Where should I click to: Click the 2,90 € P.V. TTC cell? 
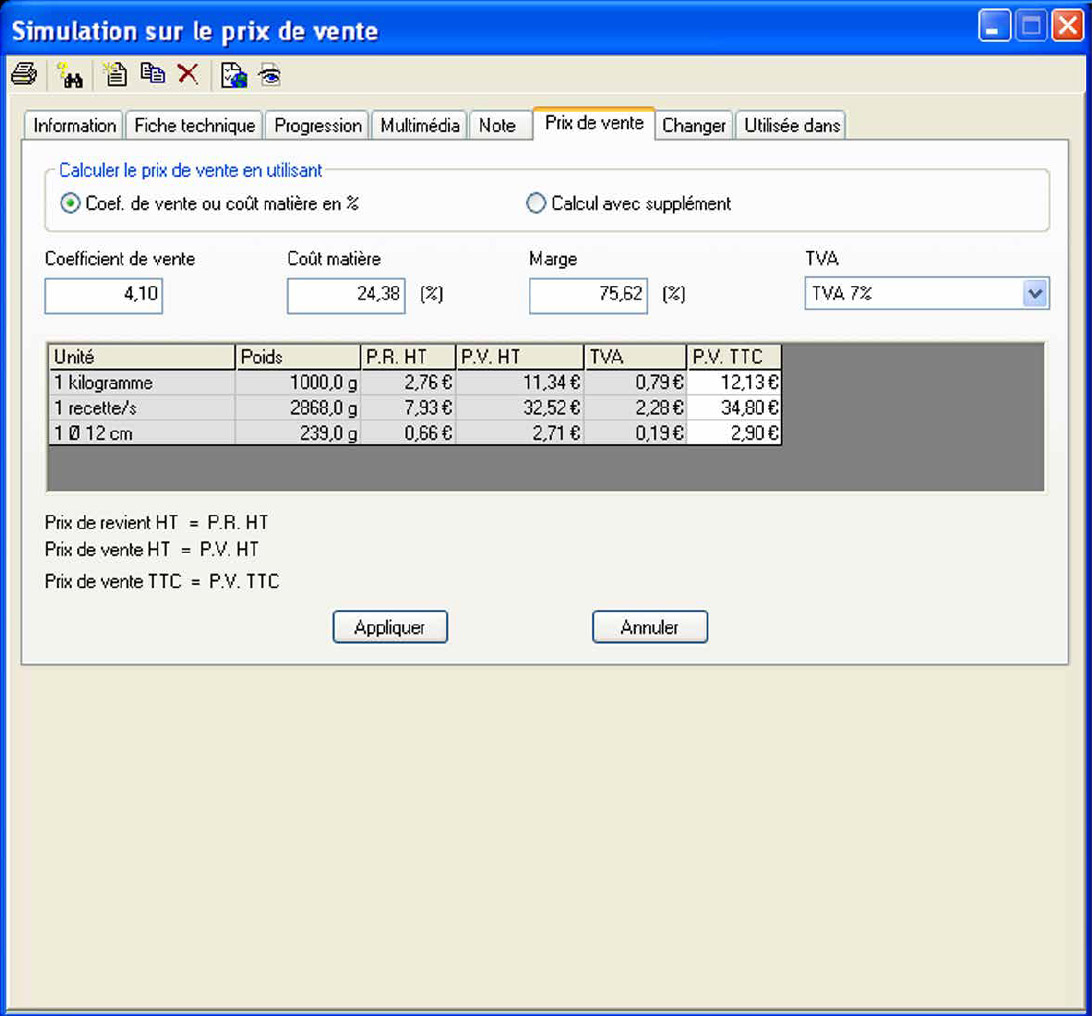[x=734, y=433]
